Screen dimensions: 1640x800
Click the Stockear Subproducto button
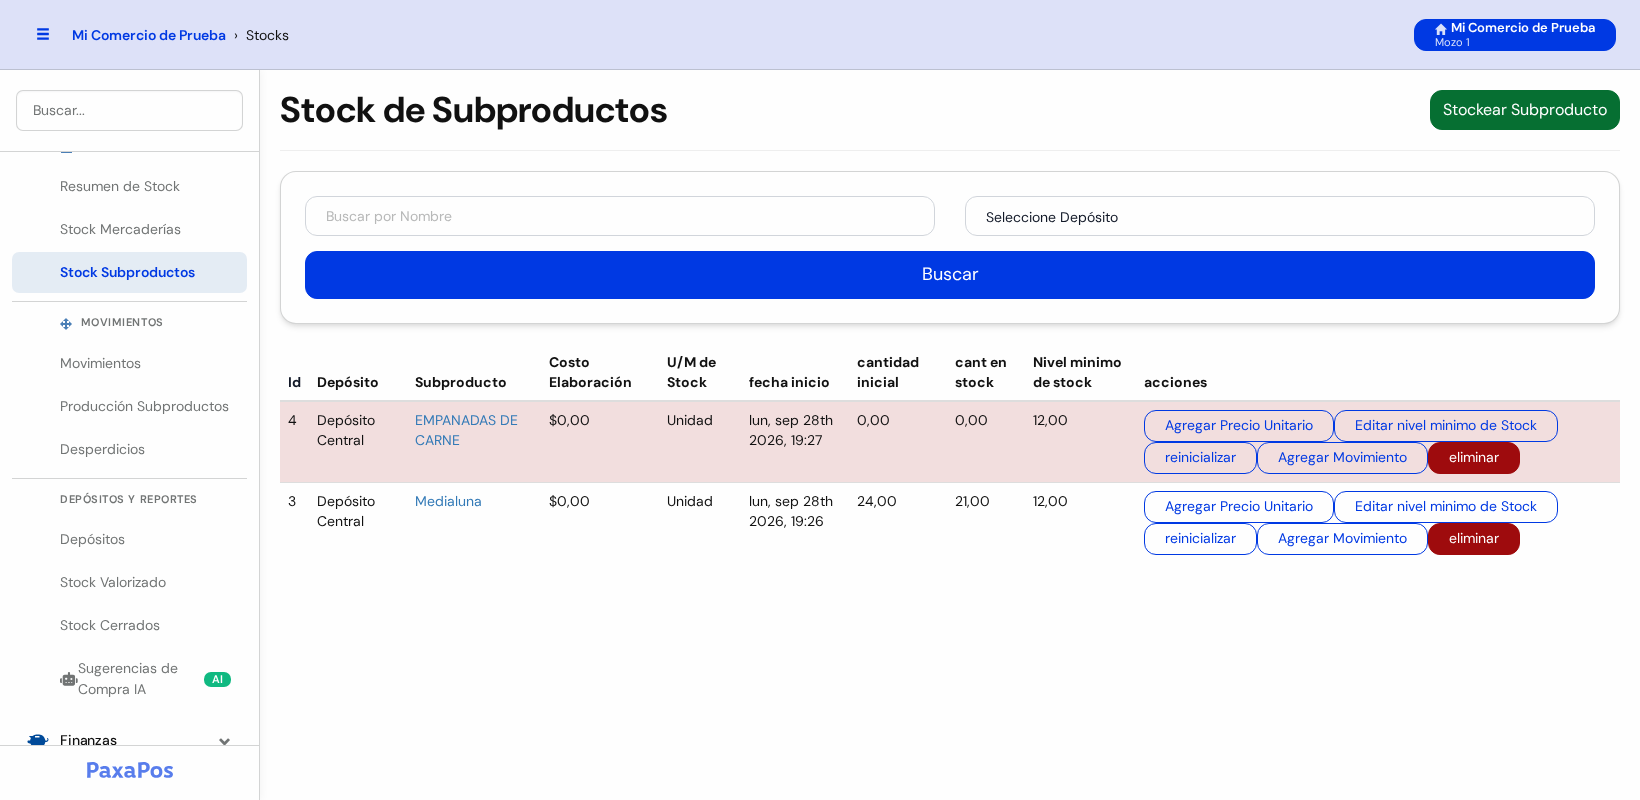tap(1525, 110)
